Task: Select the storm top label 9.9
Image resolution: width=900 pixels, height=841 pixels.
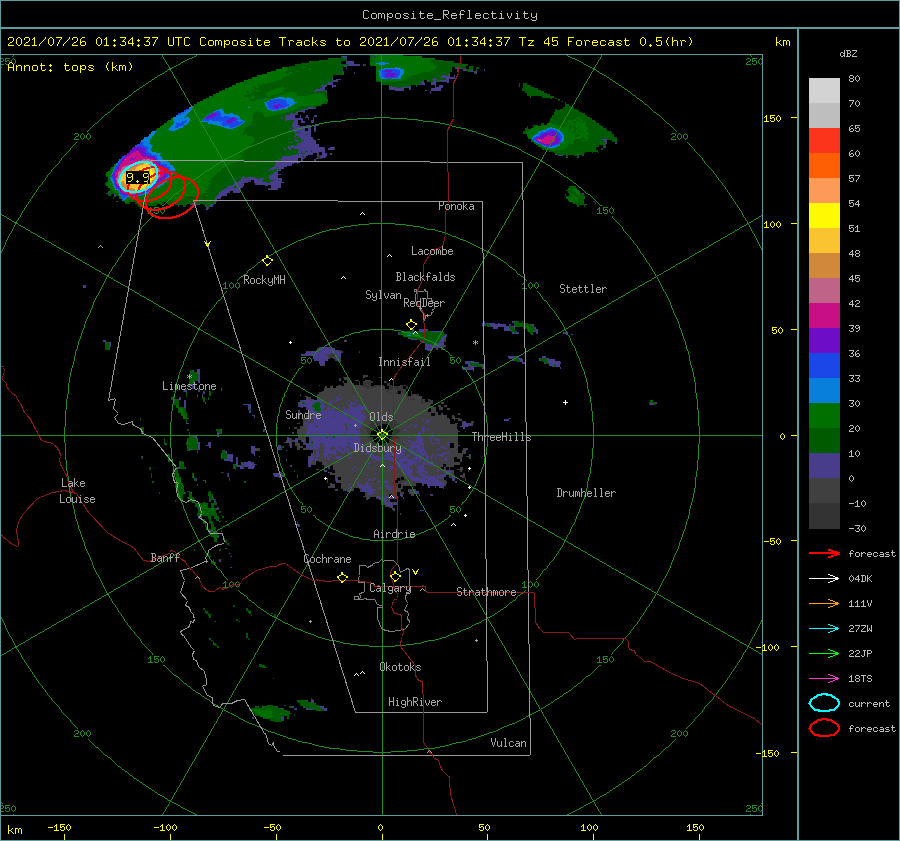Action: (138, 178)
